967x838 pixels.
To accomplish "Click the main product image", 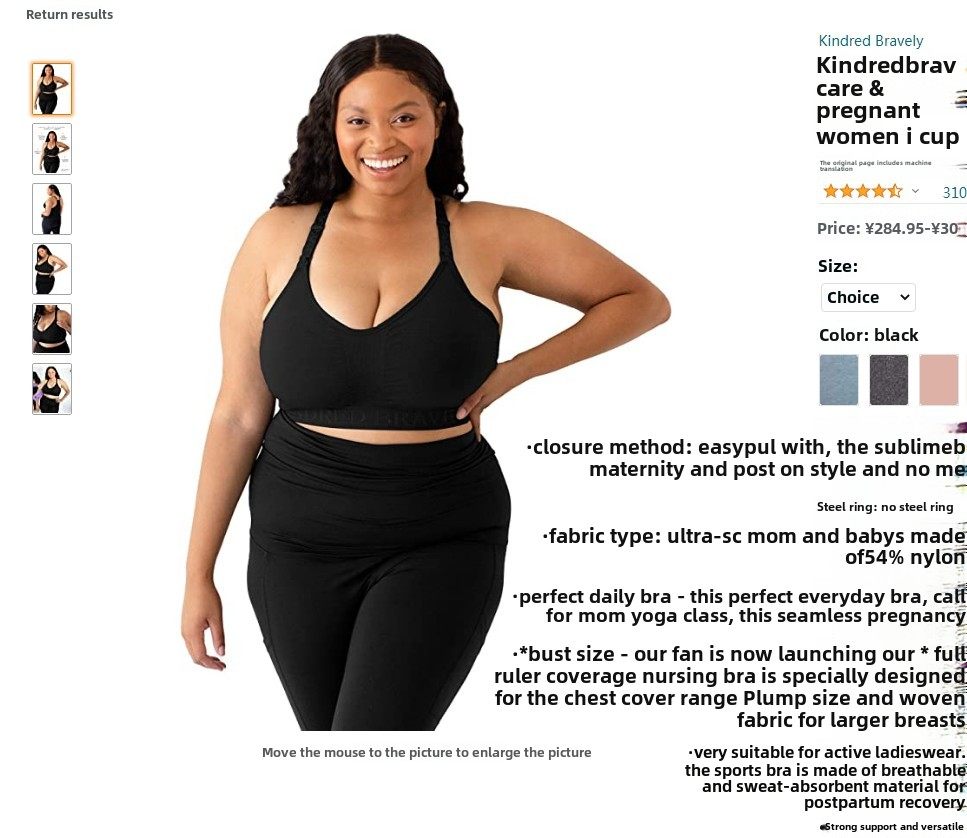I will 426,382.
